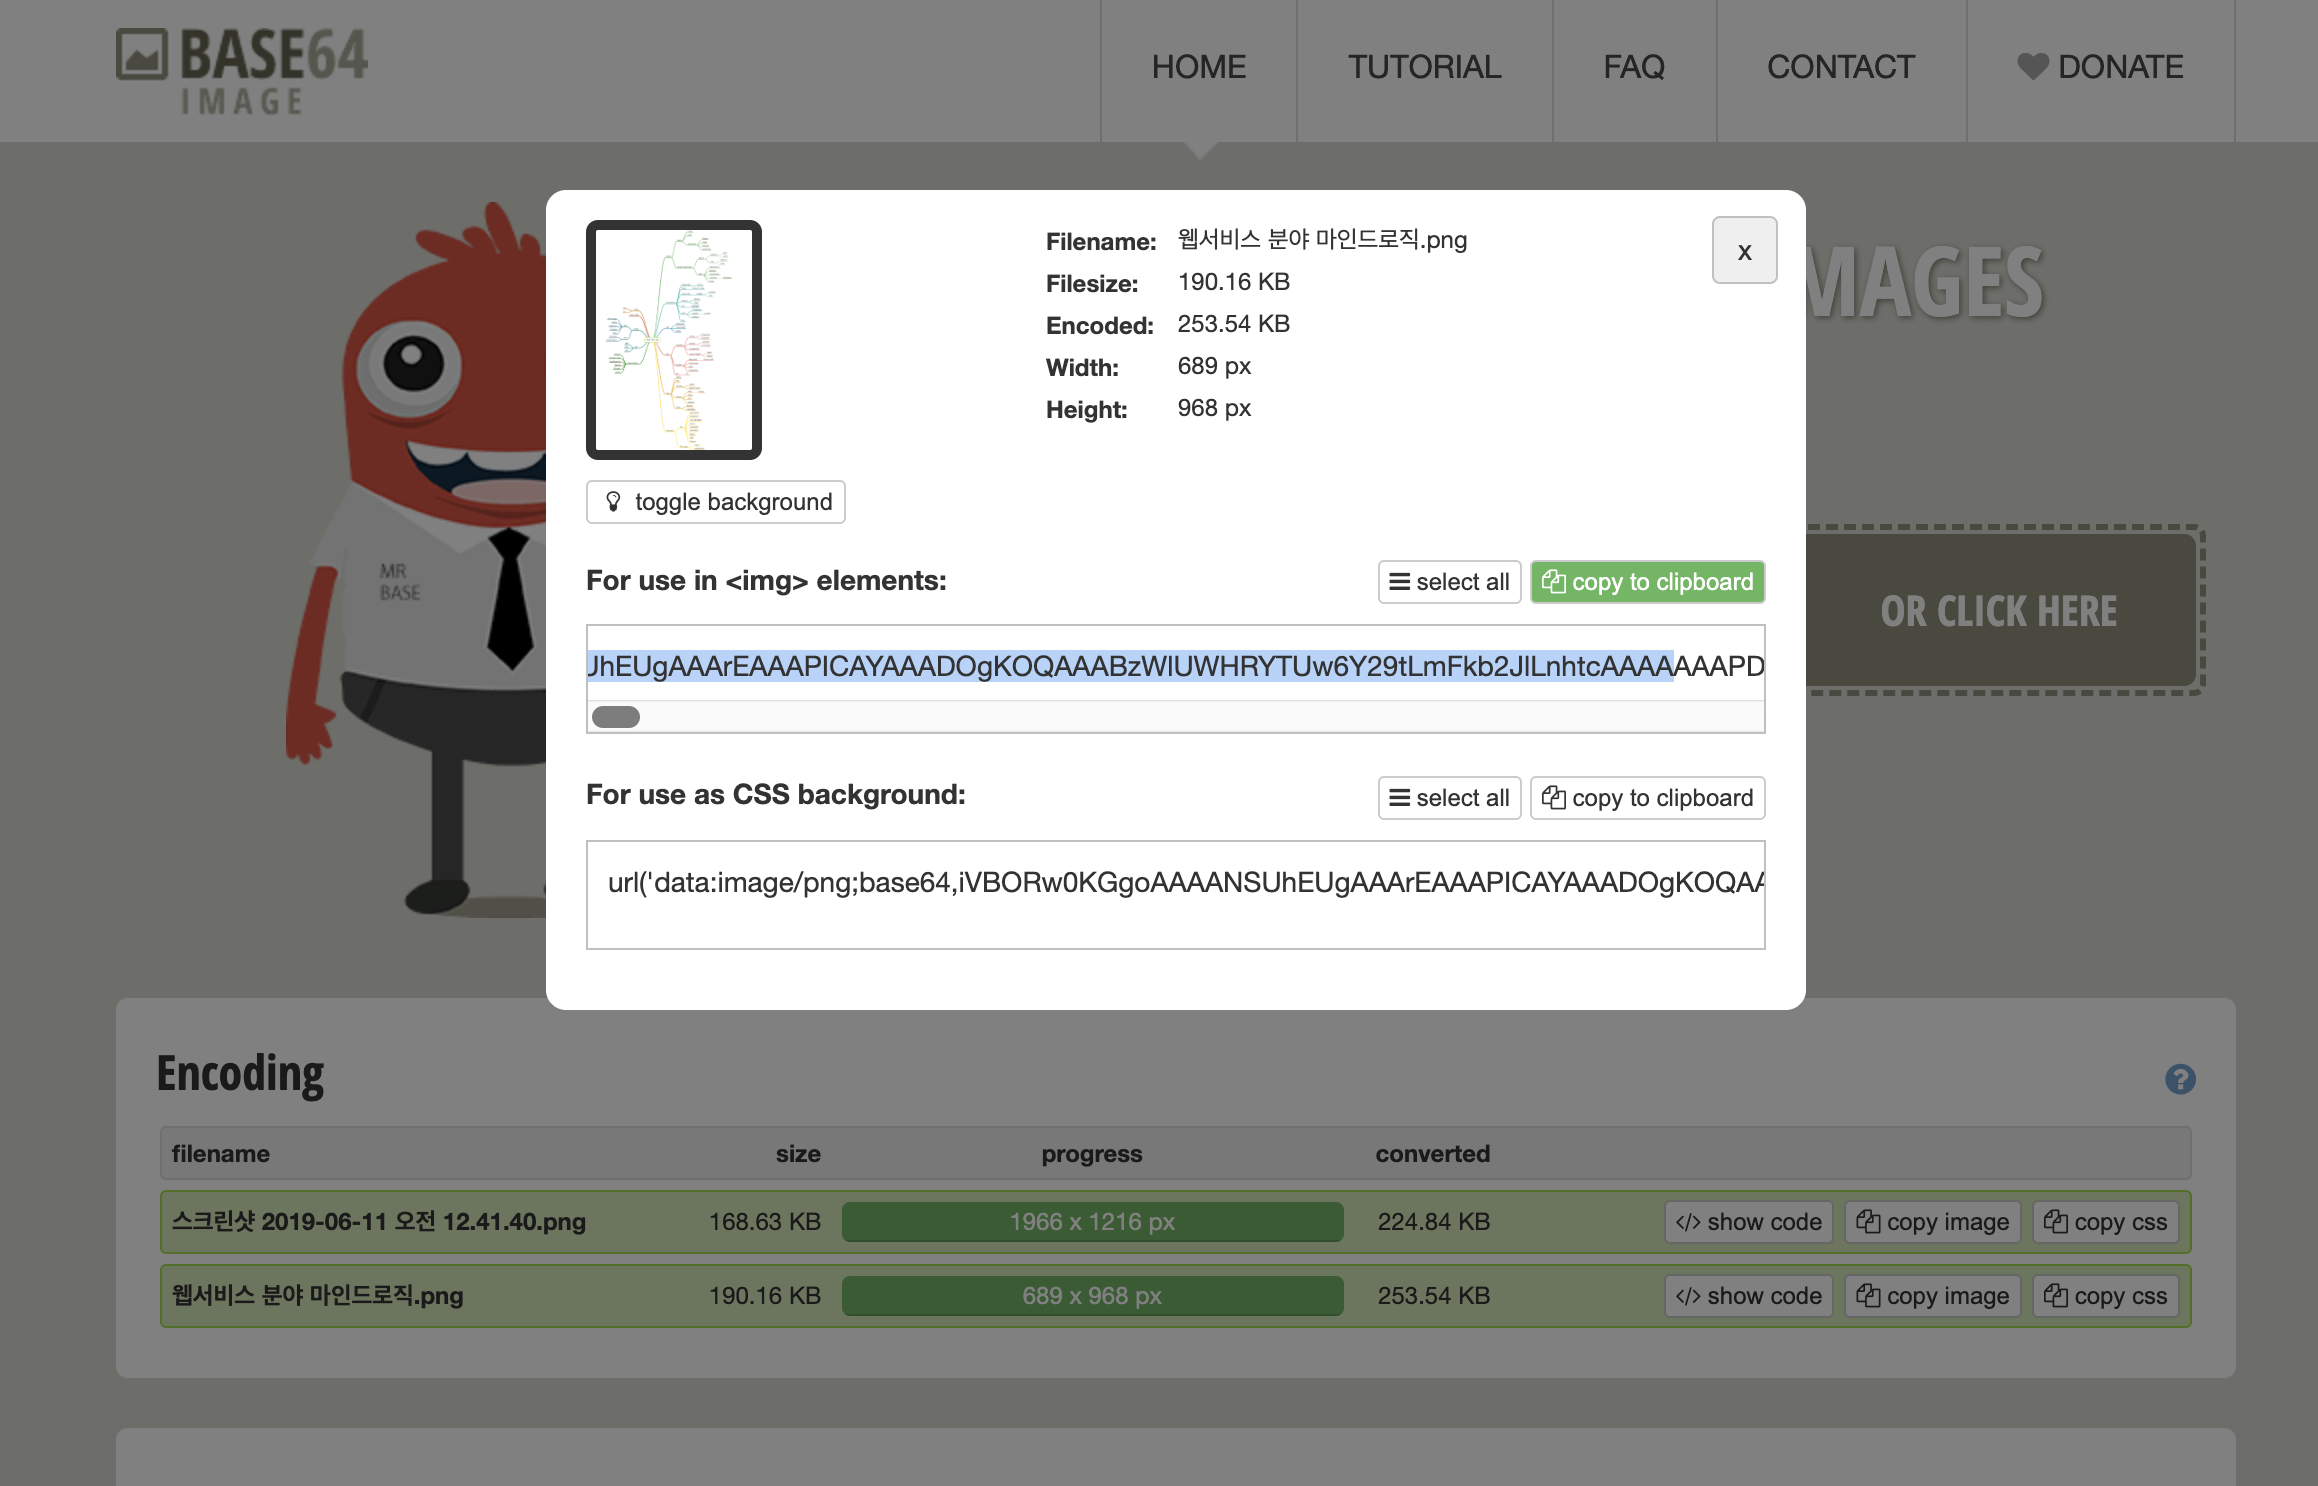Click the heart Donate icon
This screenshot has height=1486, width=2318.
(2032, 66)
